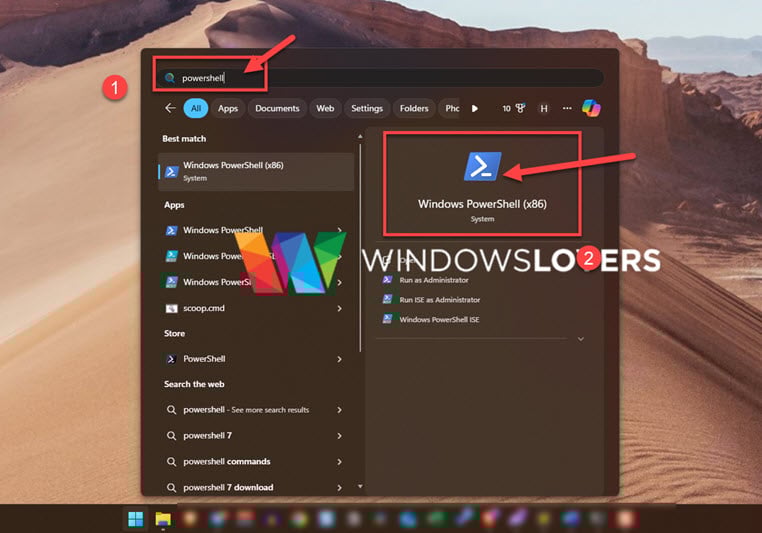Switch to the Apps filter tab
The width and height of the screenshot is (762, 533).
point(228,108)
